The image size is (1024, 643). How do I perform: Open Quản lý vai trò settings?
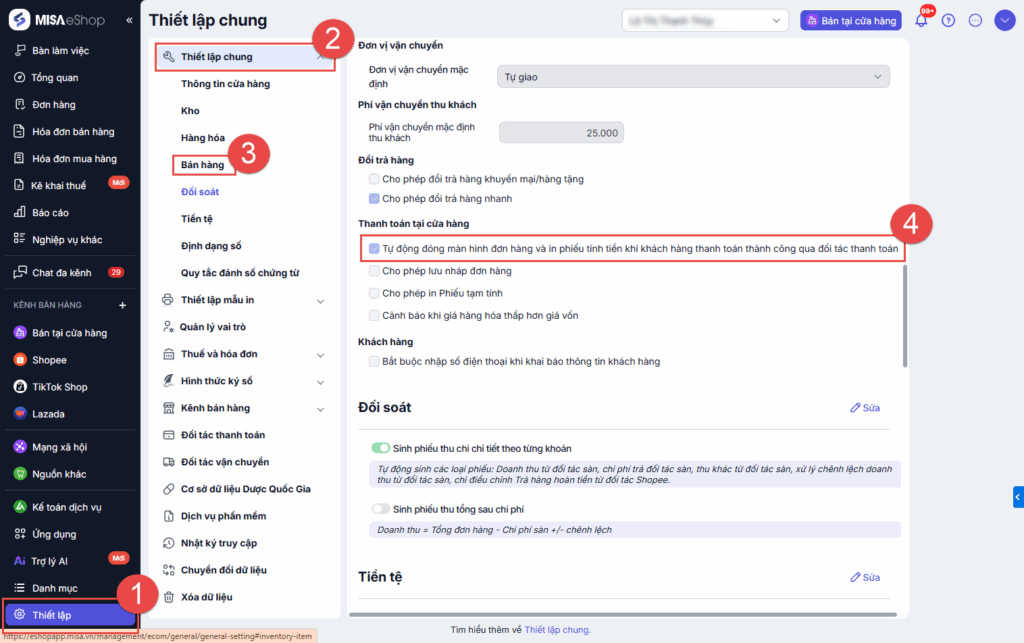213,327
